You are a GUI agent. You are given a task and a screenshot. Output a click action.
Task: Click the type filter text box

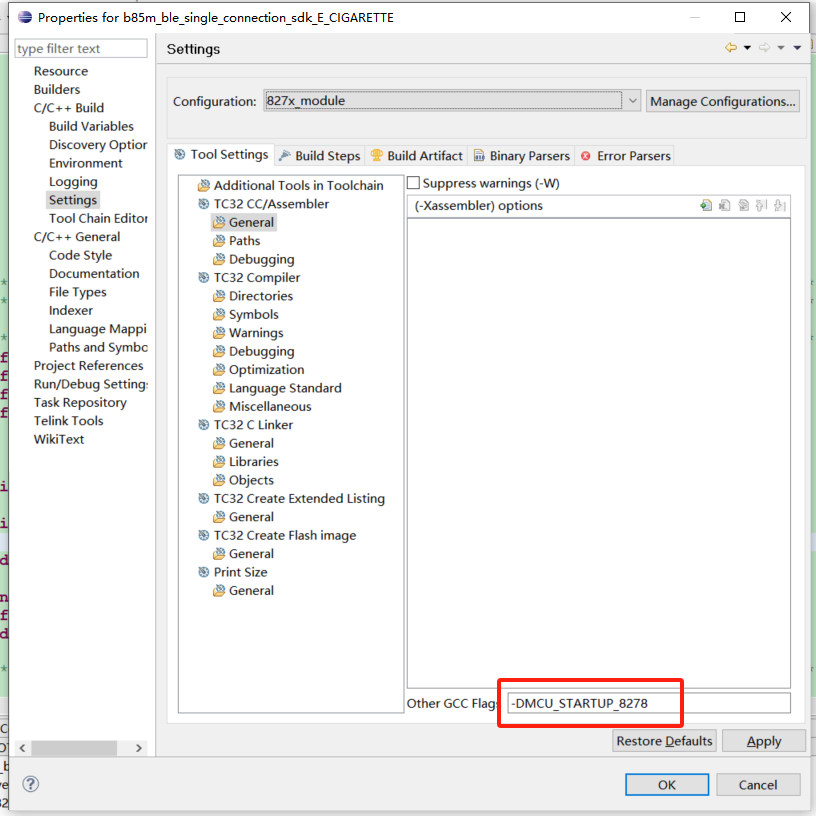[x=81, y=48]
